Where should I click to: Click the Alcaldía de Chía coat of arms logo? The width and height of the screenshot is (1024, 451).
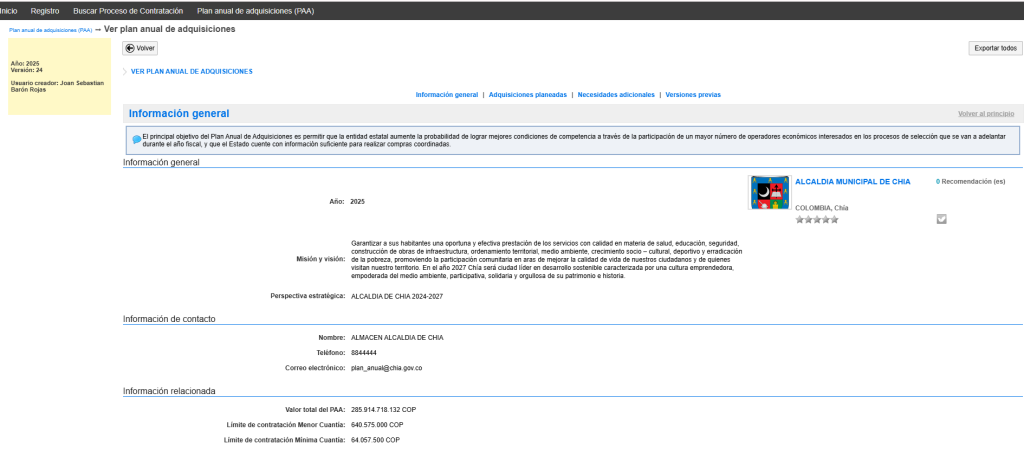768,192
